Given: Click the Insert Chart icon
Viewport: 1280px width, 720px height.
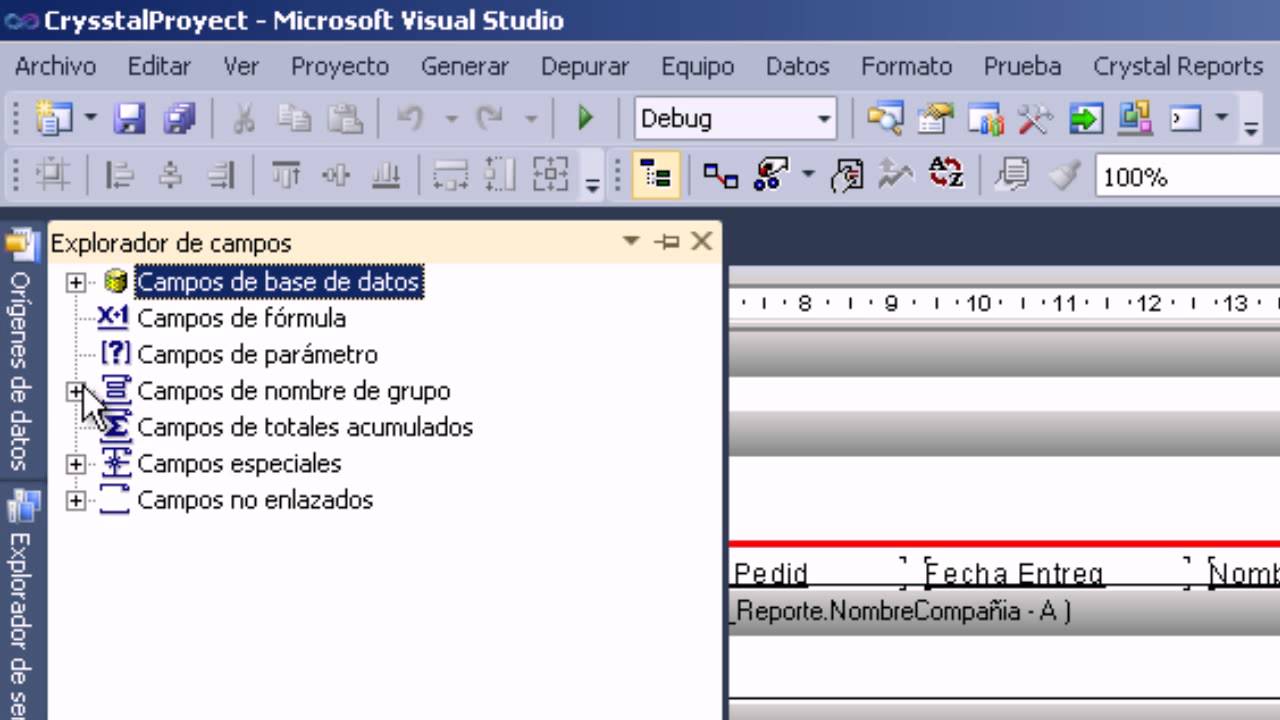Looking at the screenshot, I should tap(895, 176).
